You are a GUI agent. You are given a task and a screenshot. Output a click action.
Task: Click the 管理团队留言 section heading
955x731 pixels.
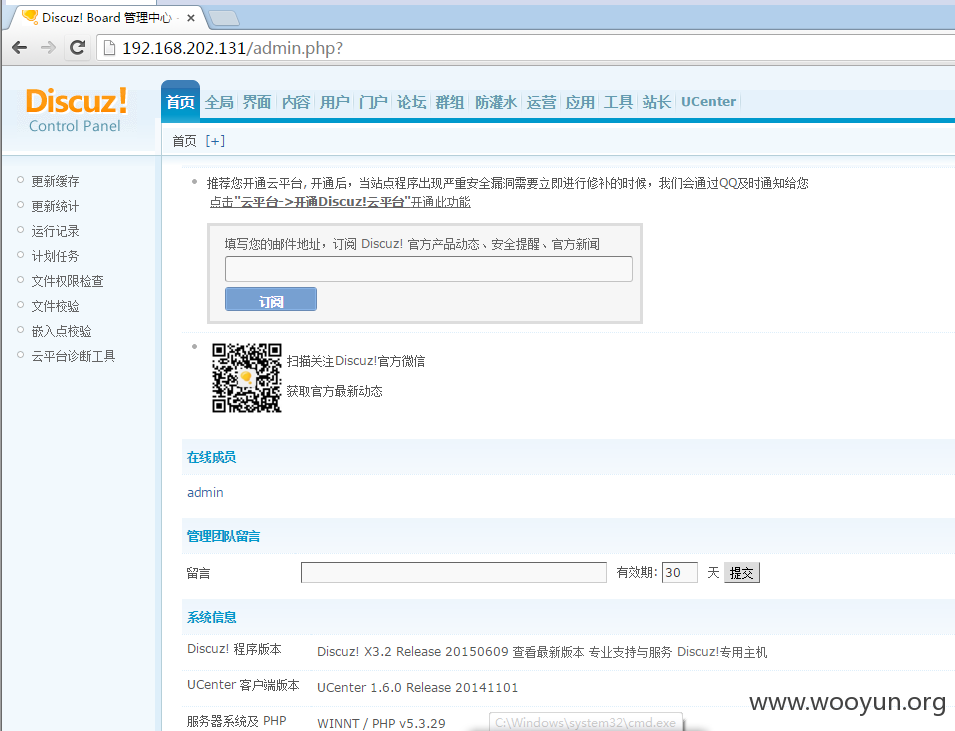[224, 536]
